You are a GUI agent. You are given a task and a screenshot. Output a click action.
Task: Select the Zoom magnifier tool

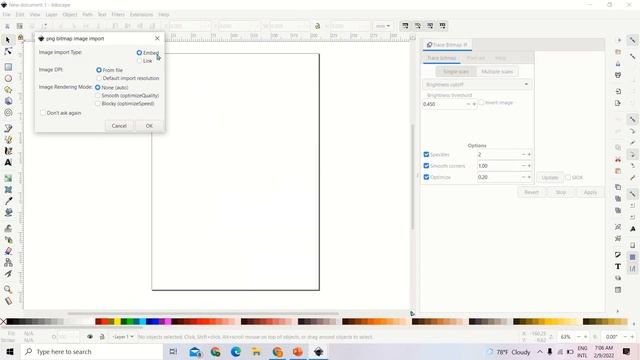8,289
